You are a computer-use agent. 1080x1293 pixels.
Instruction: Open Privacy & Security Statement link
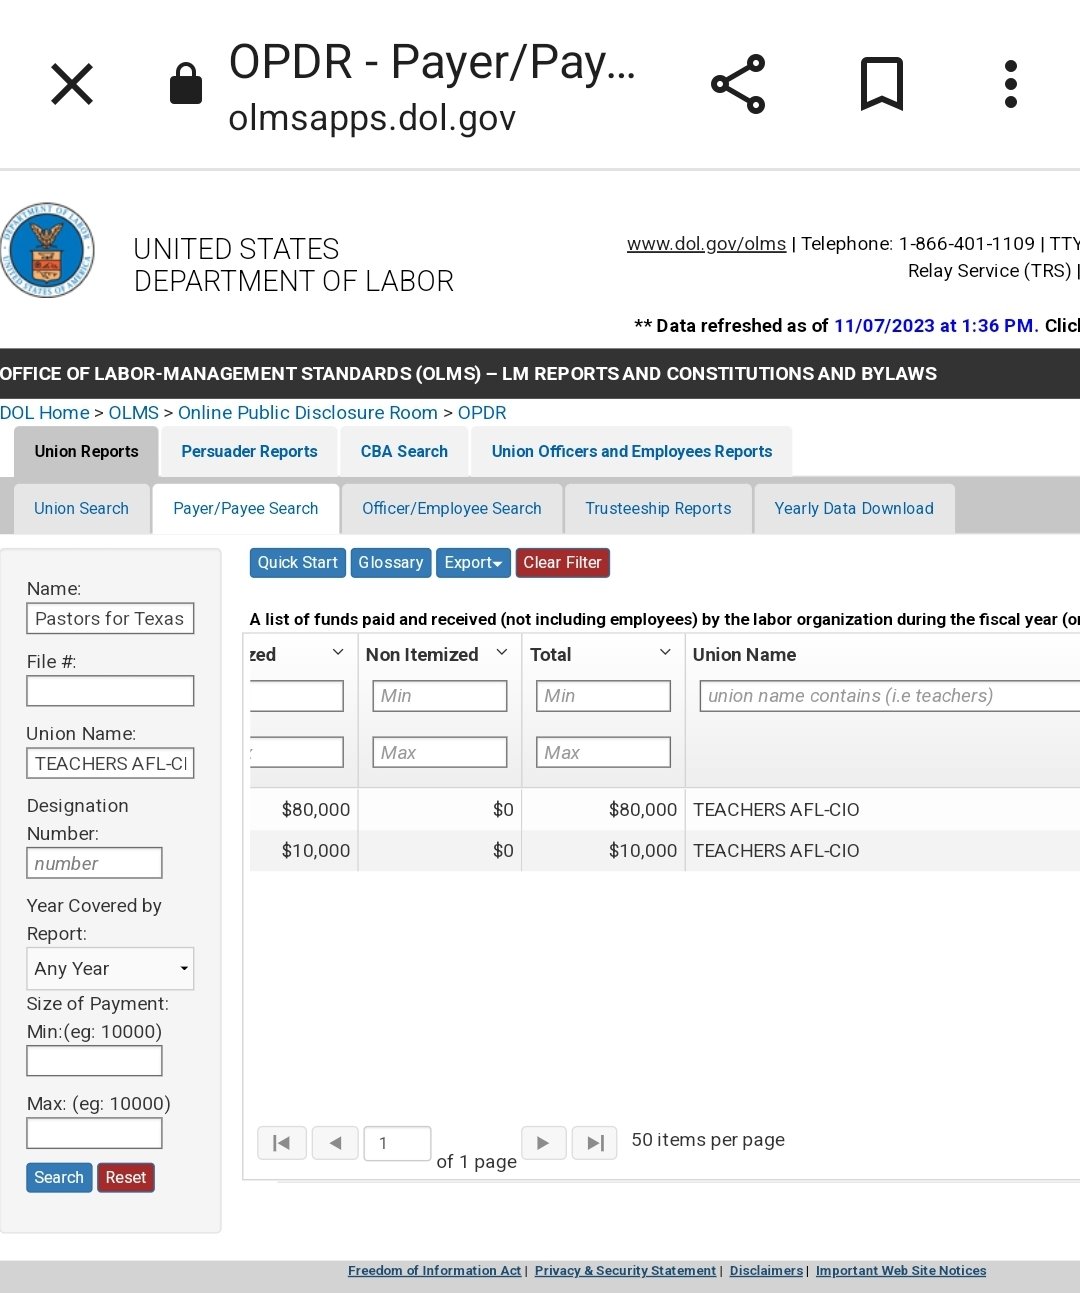point(625,1271)
